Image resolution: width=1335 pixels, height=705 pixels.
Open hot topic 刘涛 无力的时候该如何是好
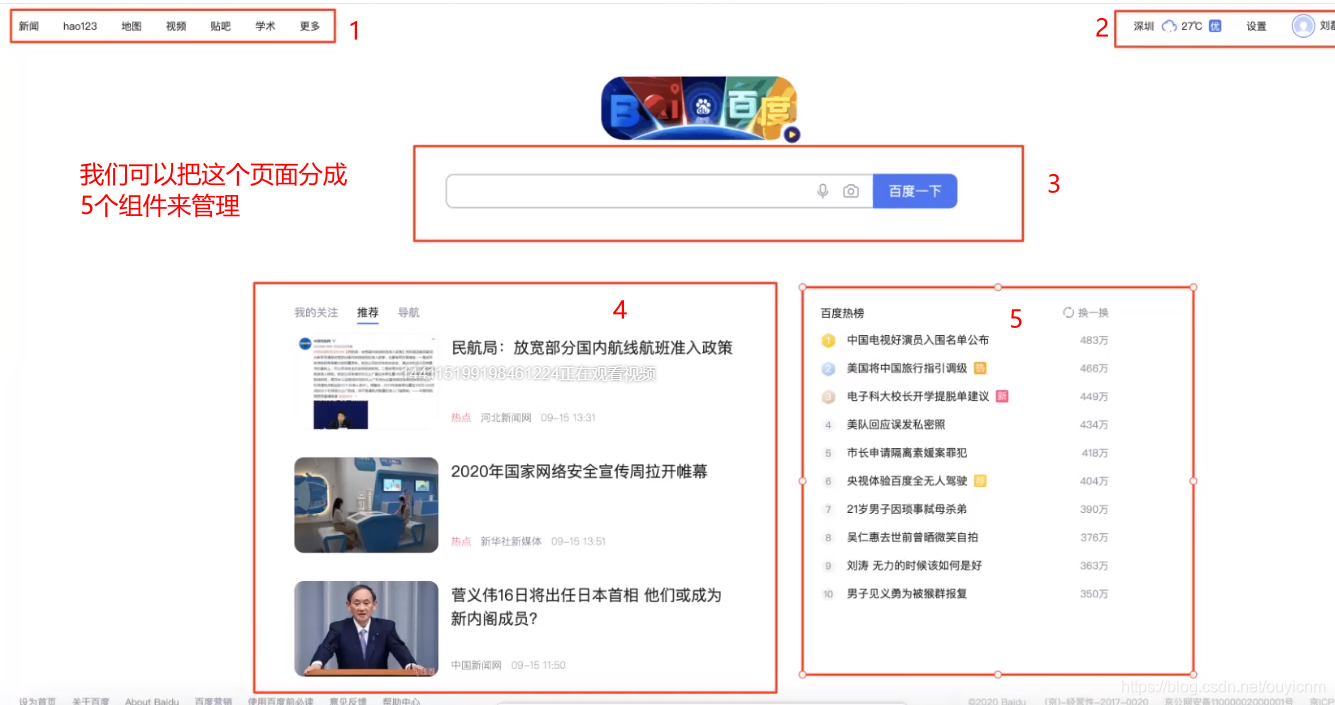[914, 565]
